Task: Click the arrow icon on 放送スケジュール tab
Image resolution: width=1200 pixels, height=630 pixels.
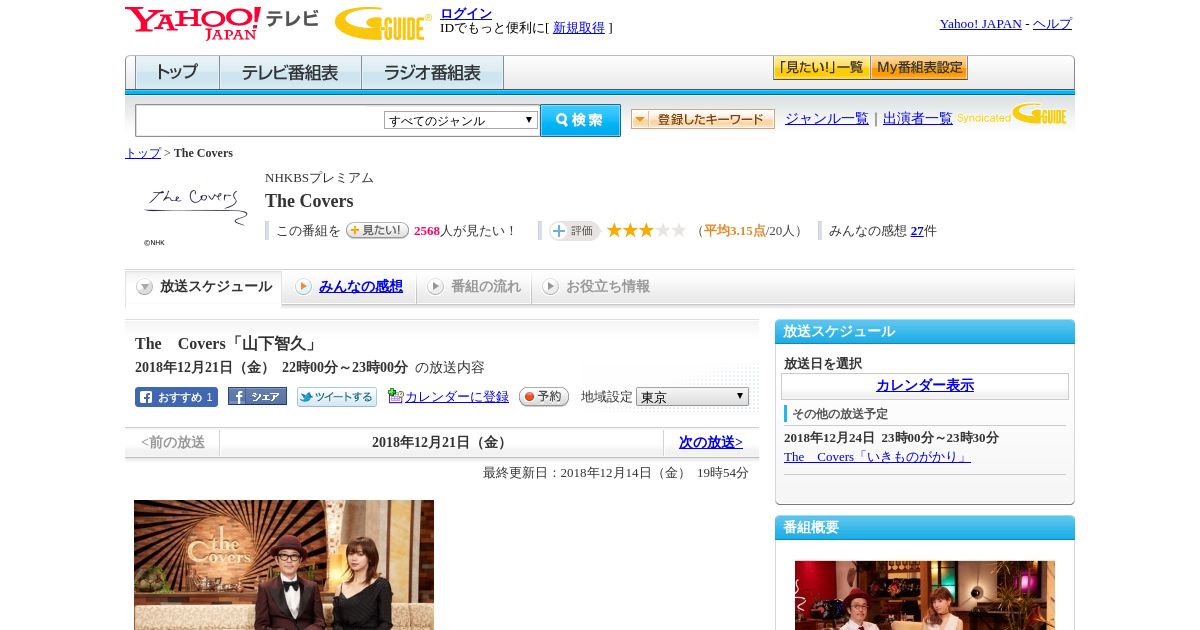Action: [x=145, y=287]
